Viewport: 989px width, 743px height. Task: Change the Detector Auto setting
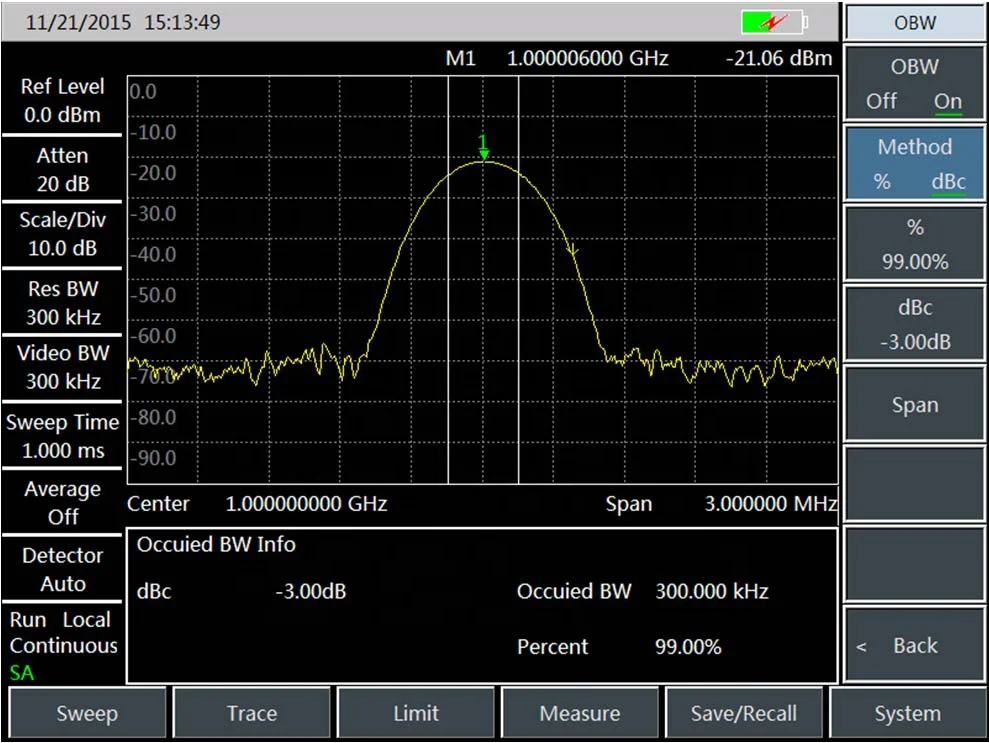click(62, 569)
